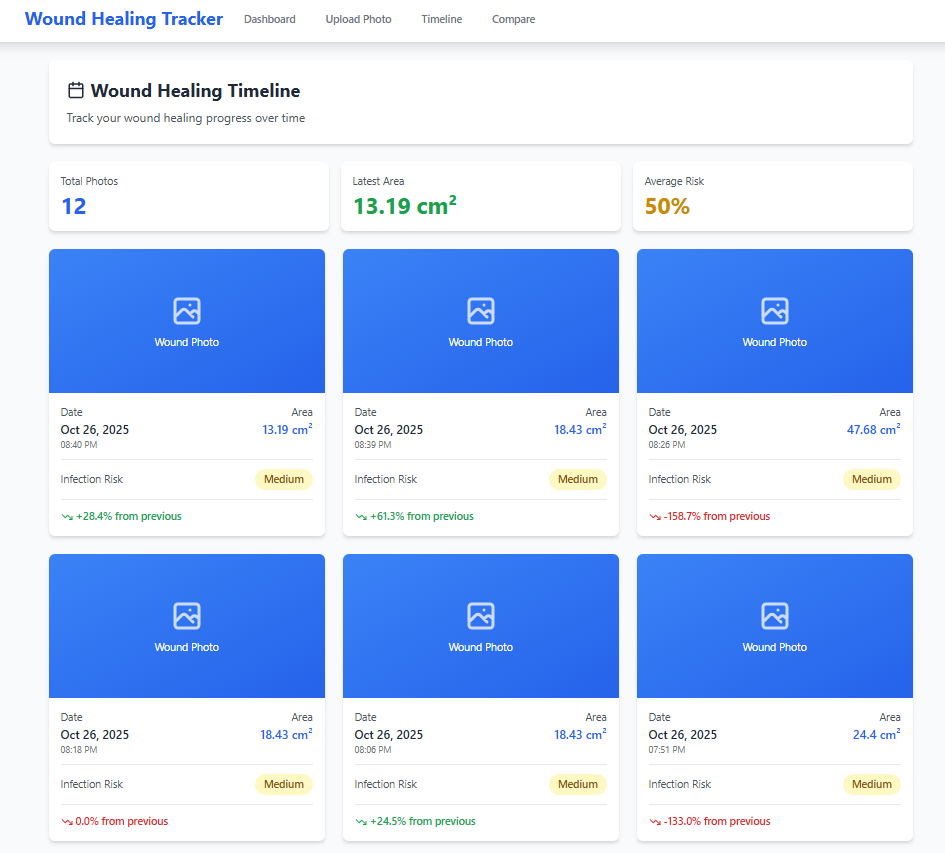The image size is (945, 853).
Task: Click the calendar icon beside Wound Healing Timeline
Action: 76,90
